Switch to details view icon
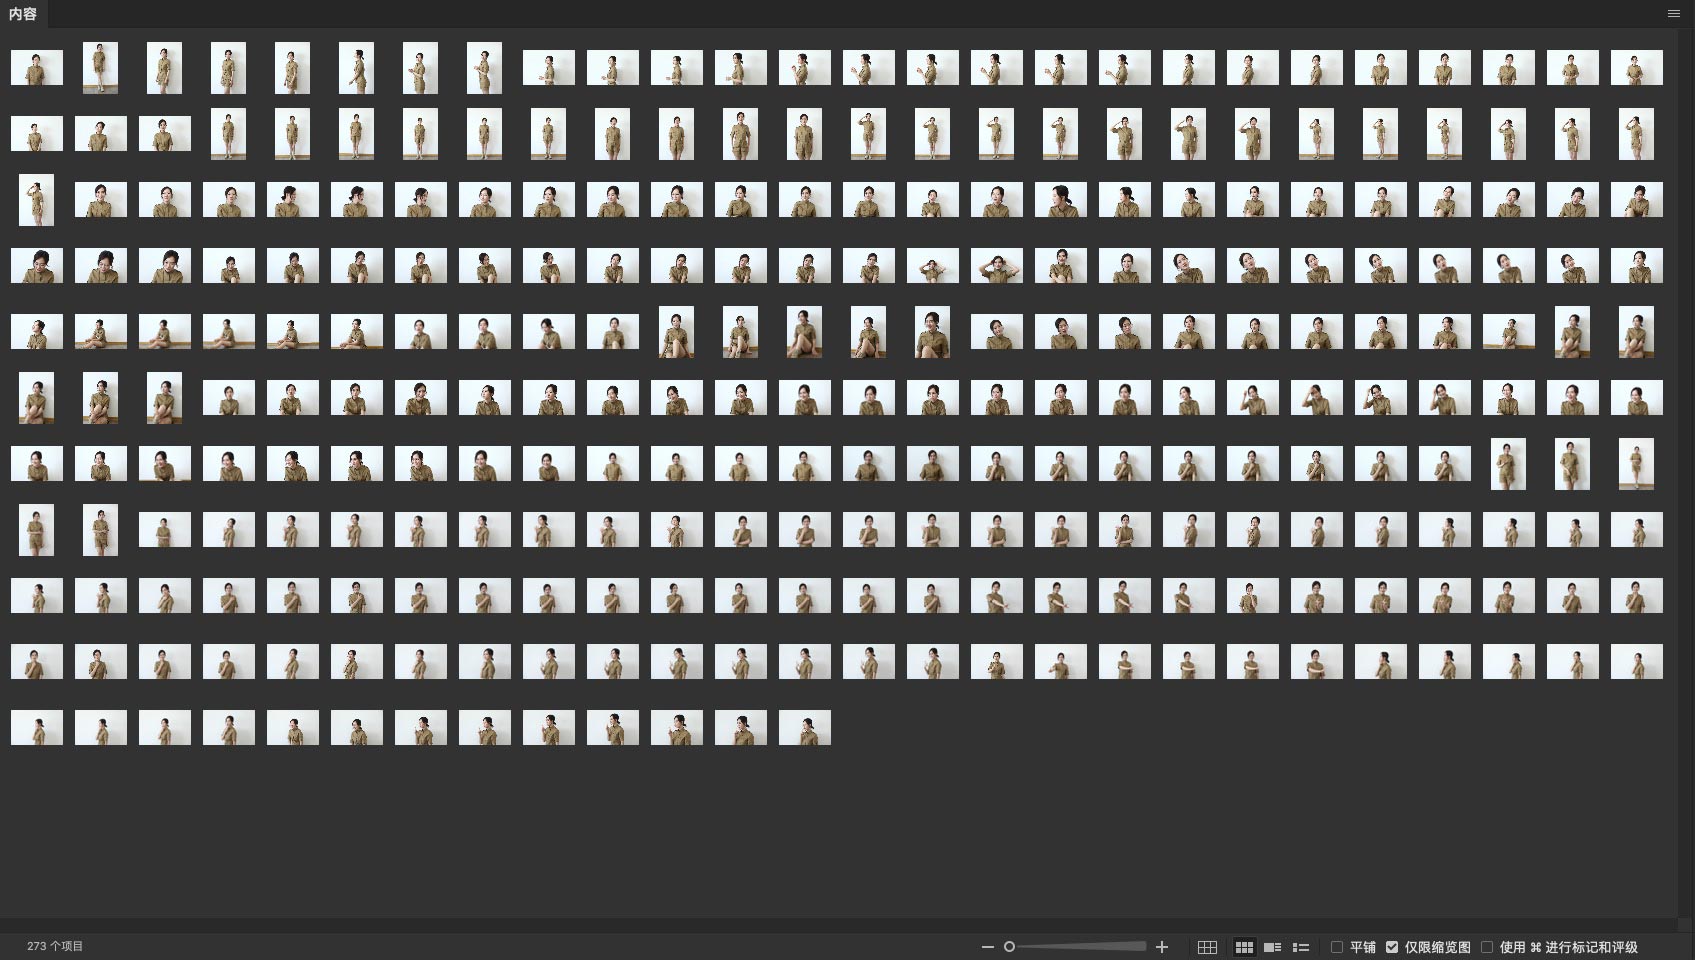Image resolution: width=1695 pixels, height=960 pixels. click(1272, 947)
